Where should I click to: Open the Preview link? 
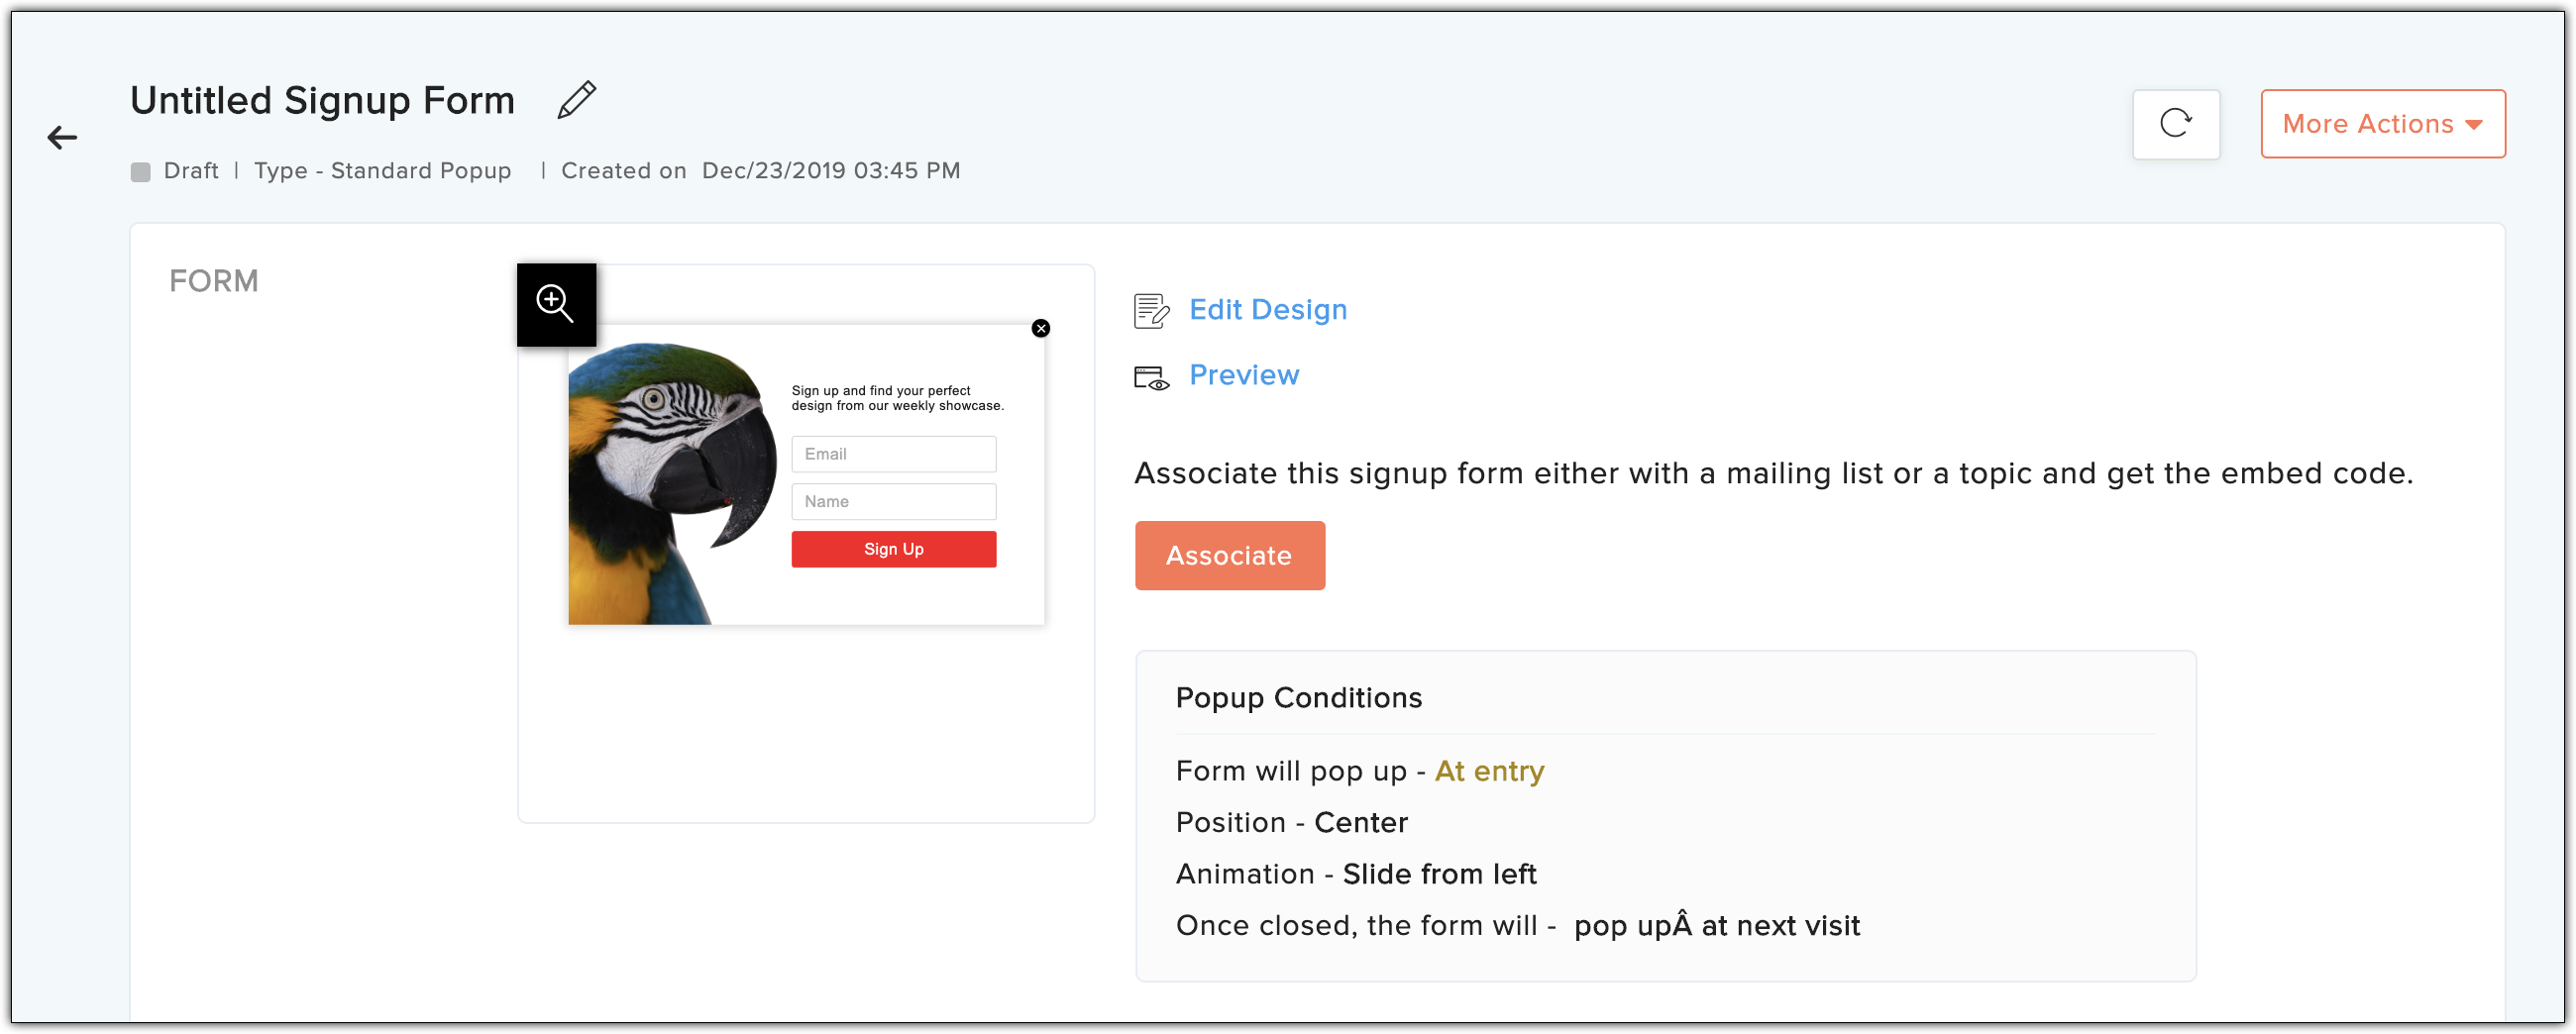click(x=1243, y=375)
